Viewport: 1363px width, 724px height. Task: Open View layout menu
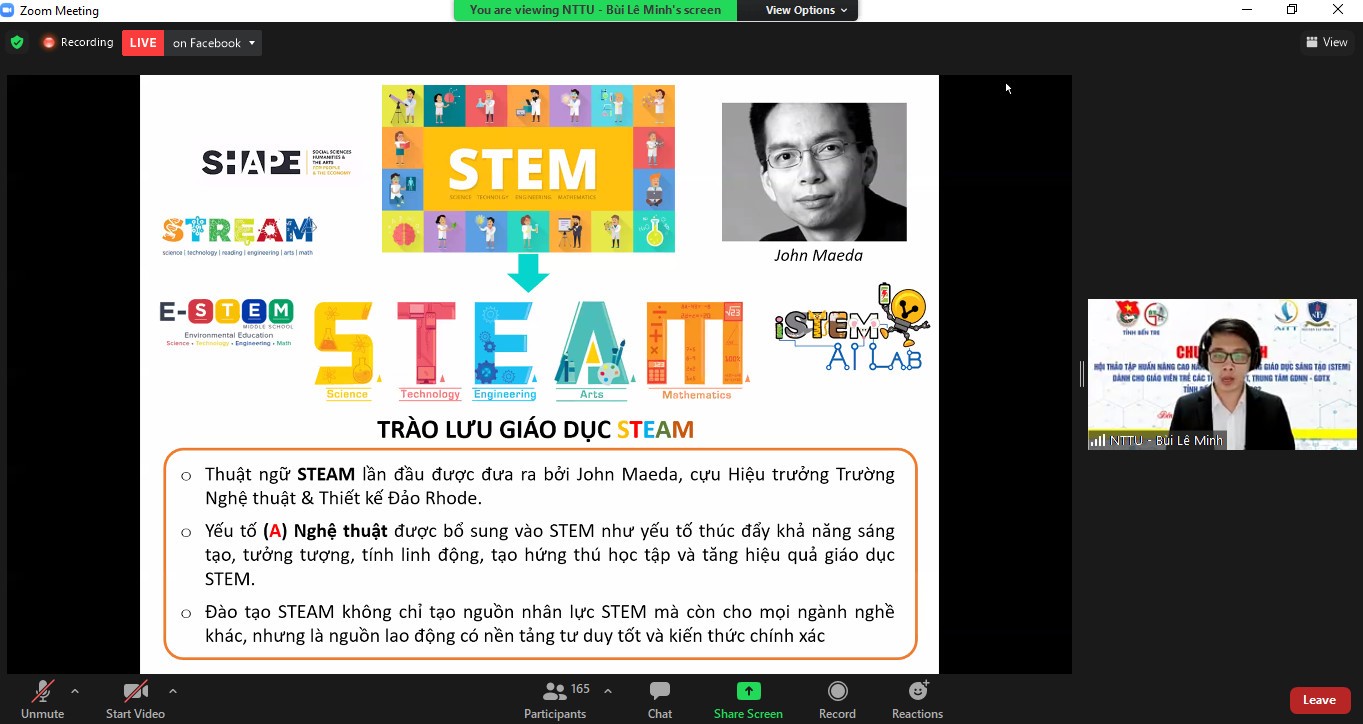pos(1326,42)
